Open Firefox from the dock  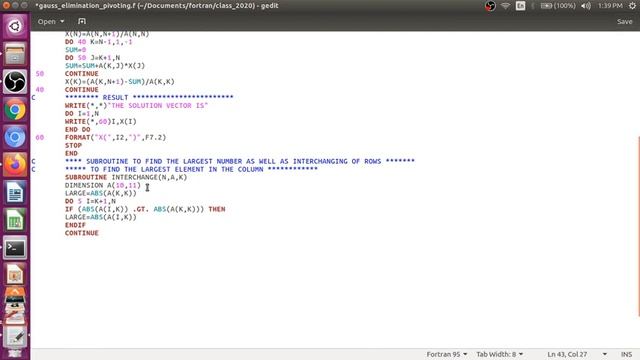15,165
